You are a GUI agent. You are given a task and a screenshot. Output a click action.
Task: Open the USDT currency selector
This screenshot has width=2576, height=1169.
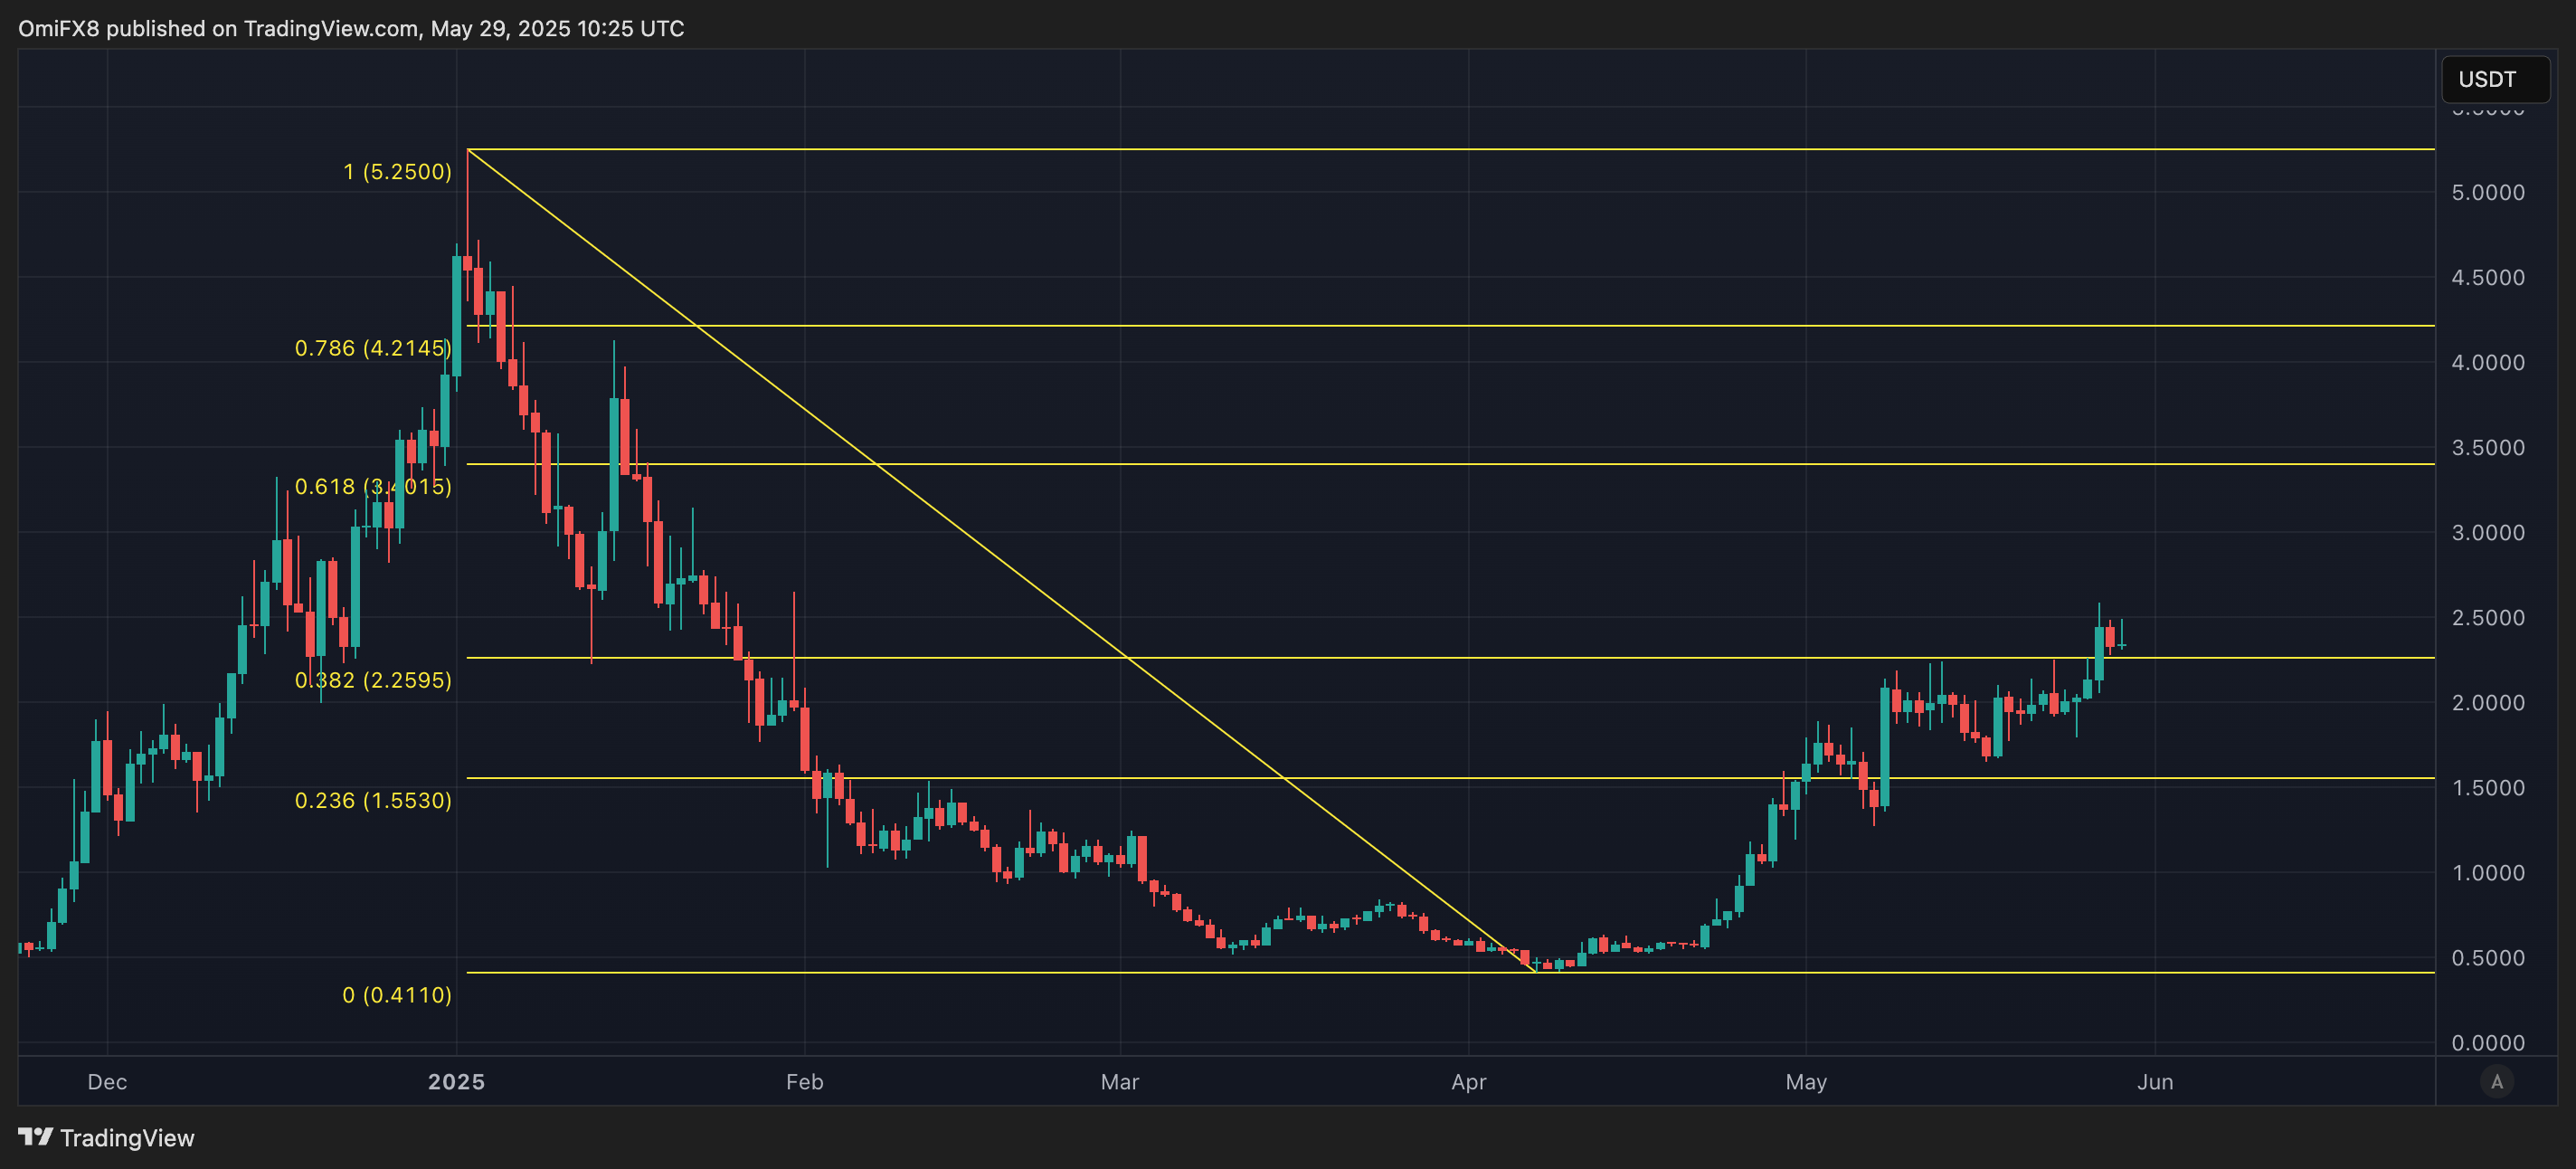click(2495, 79)
